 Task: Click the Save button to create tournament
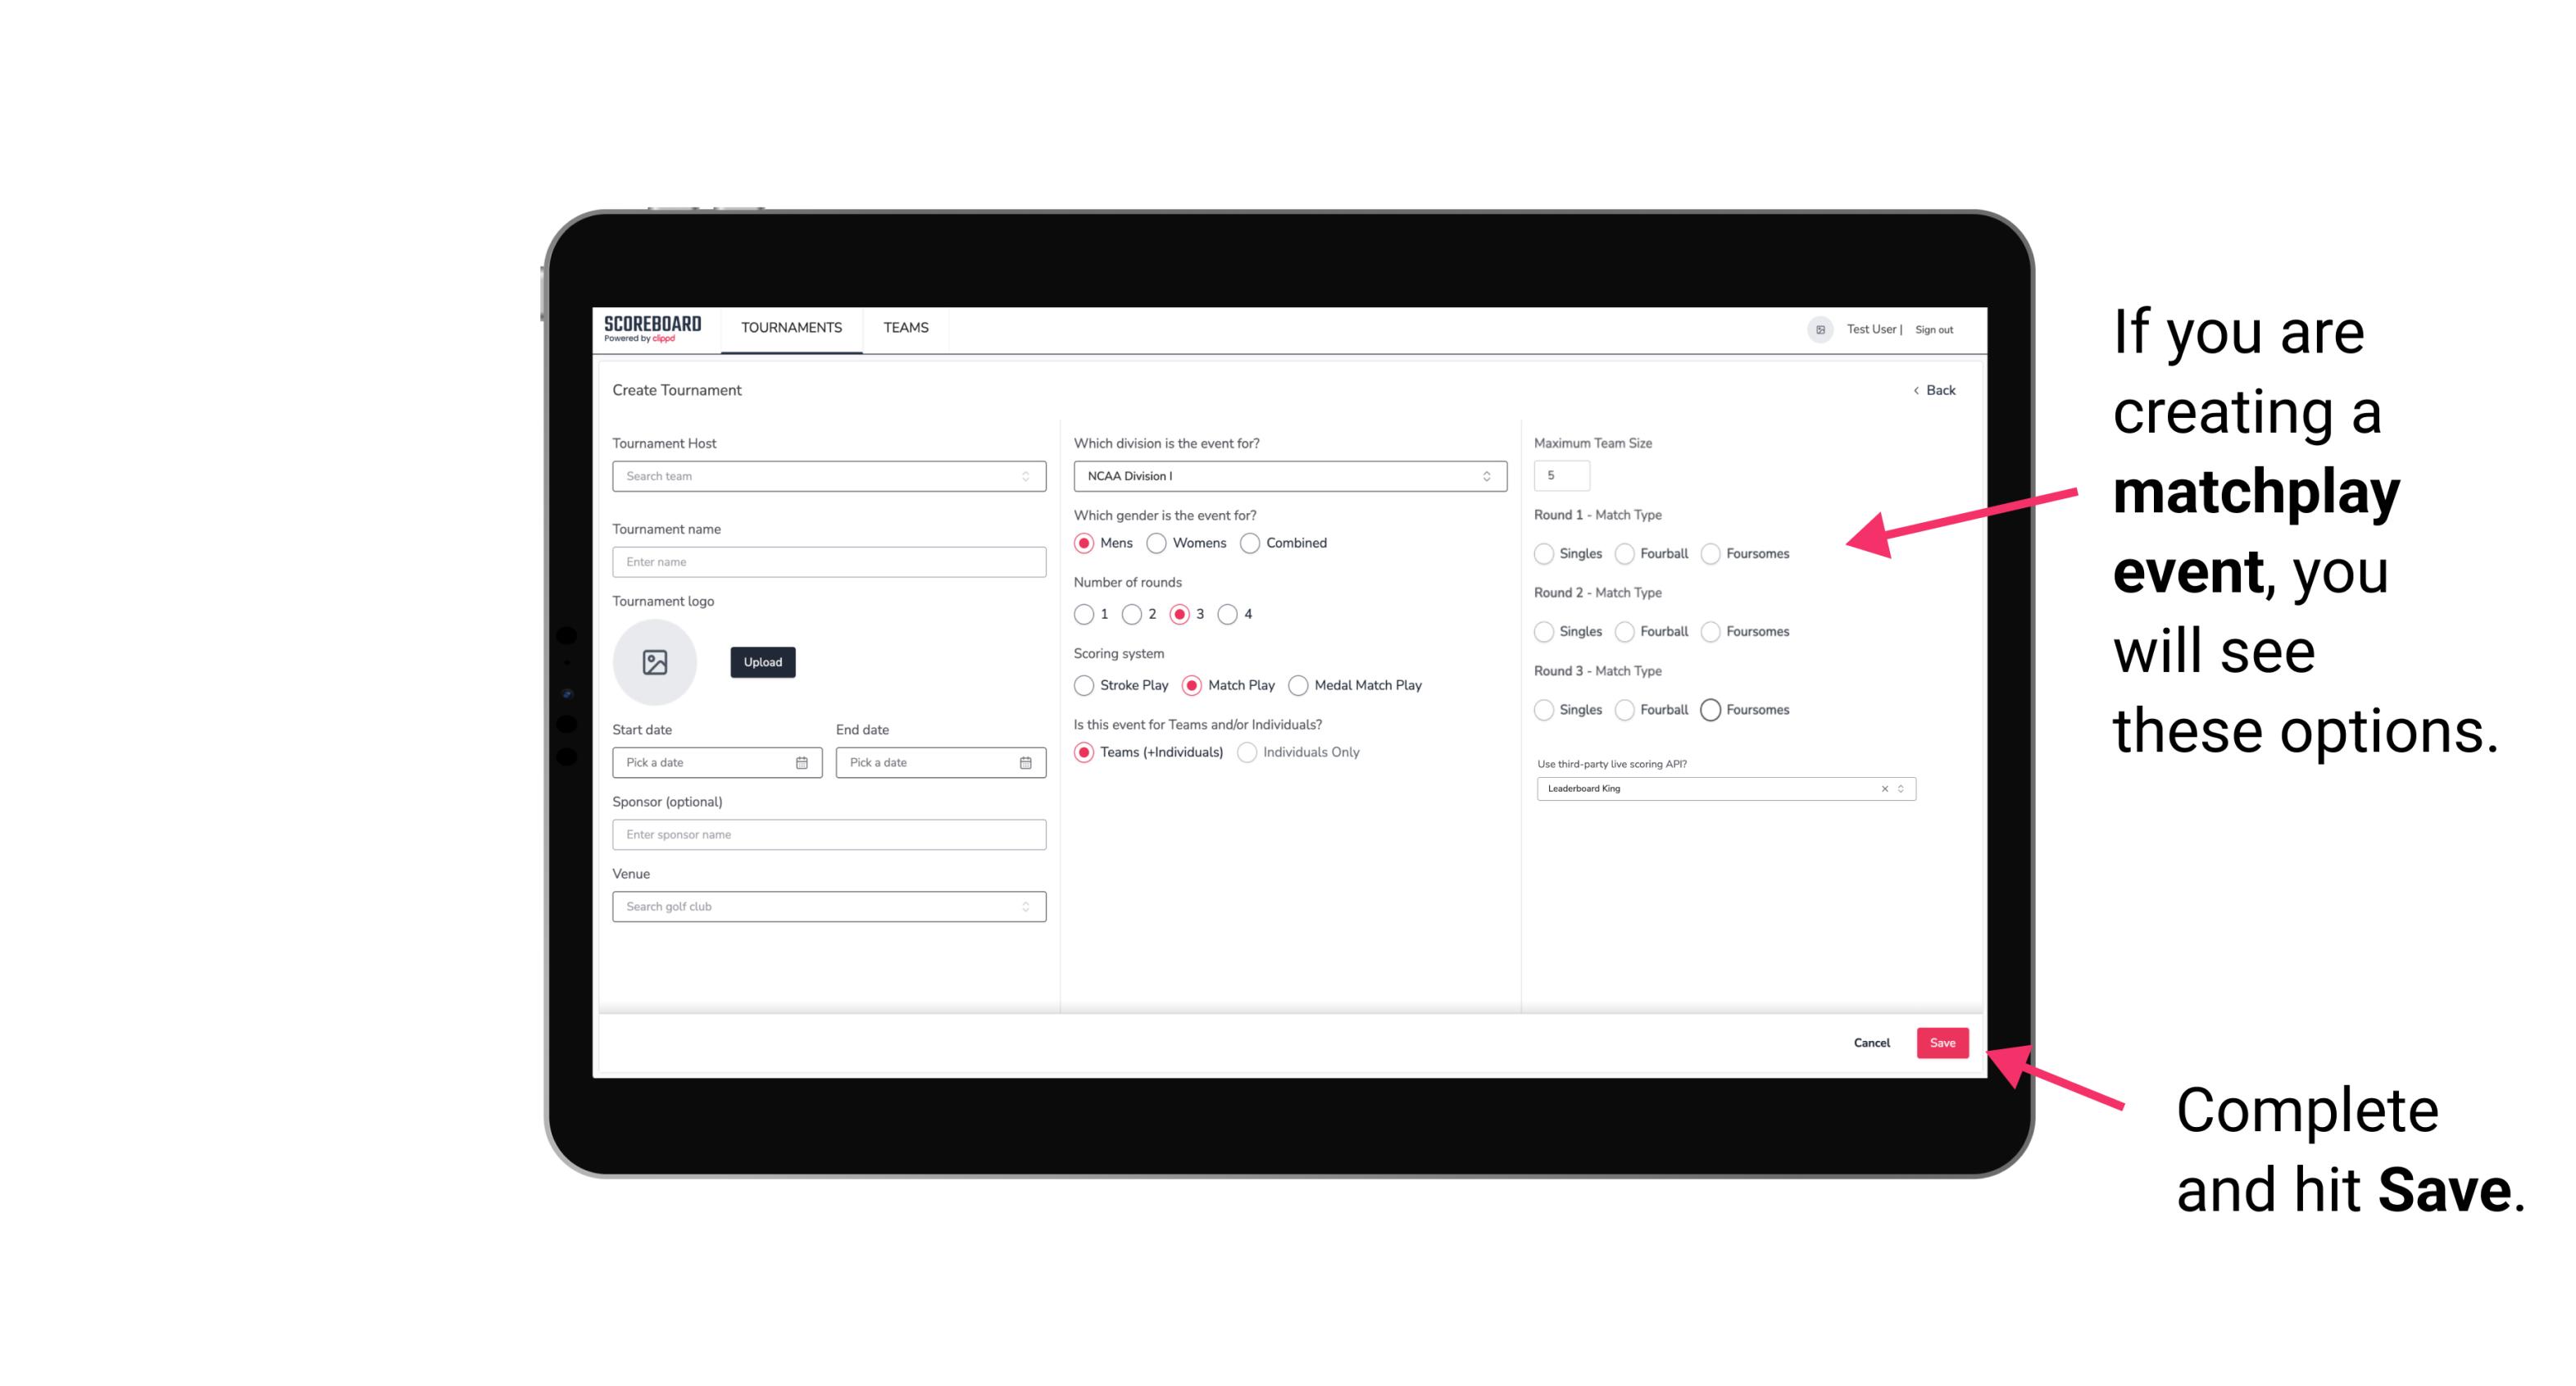click(x=1943, y=1043)
